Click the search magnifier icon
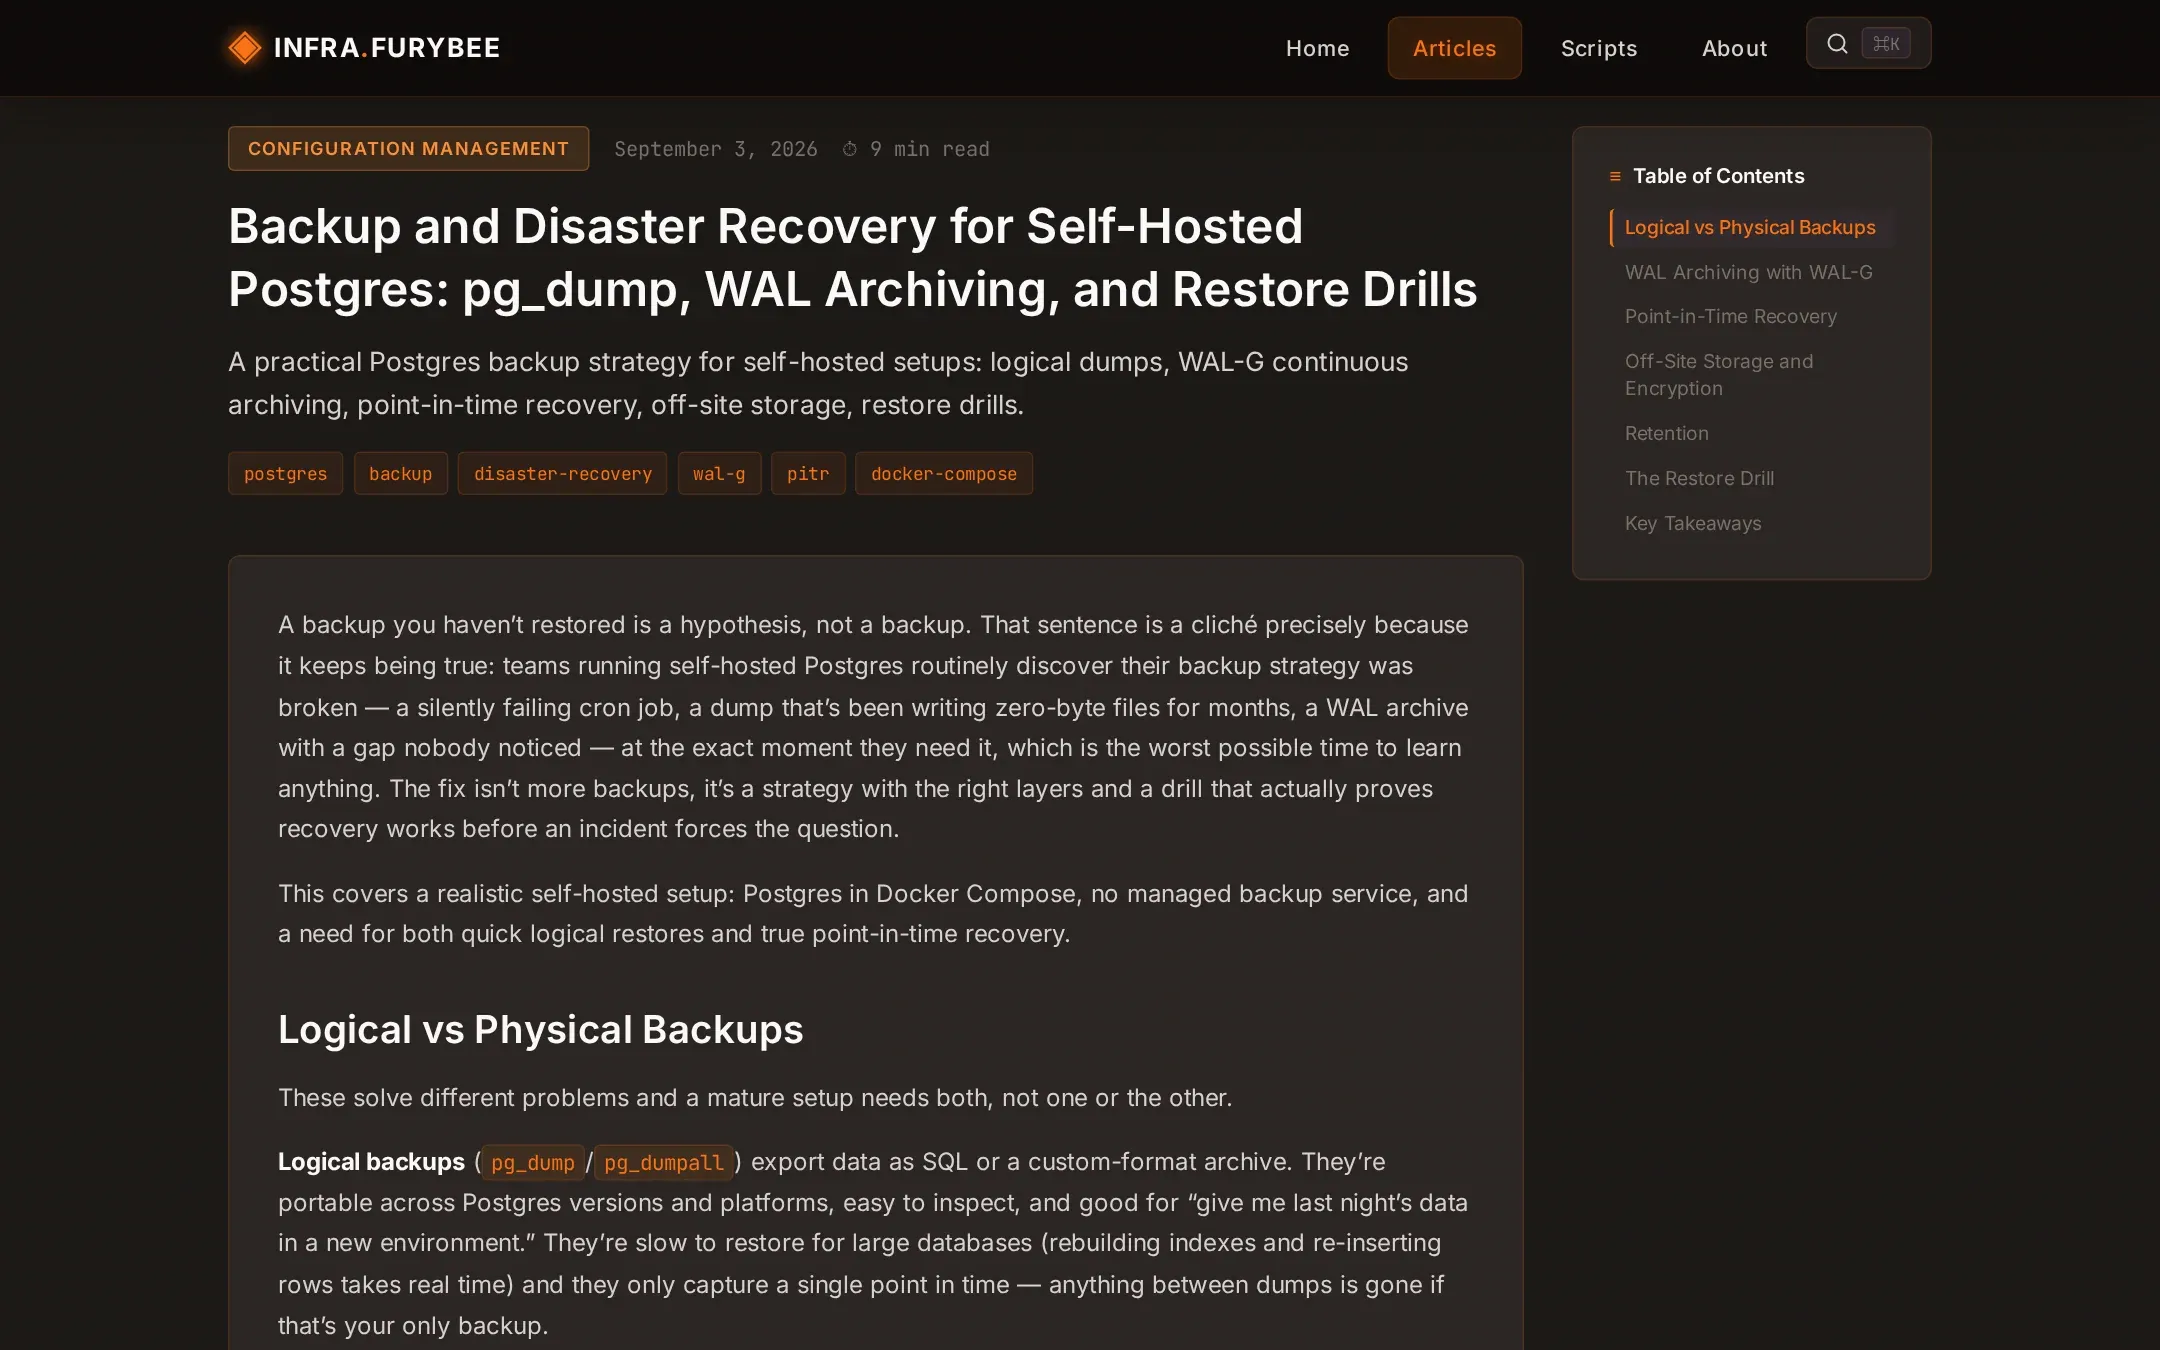 (1837, 43)
